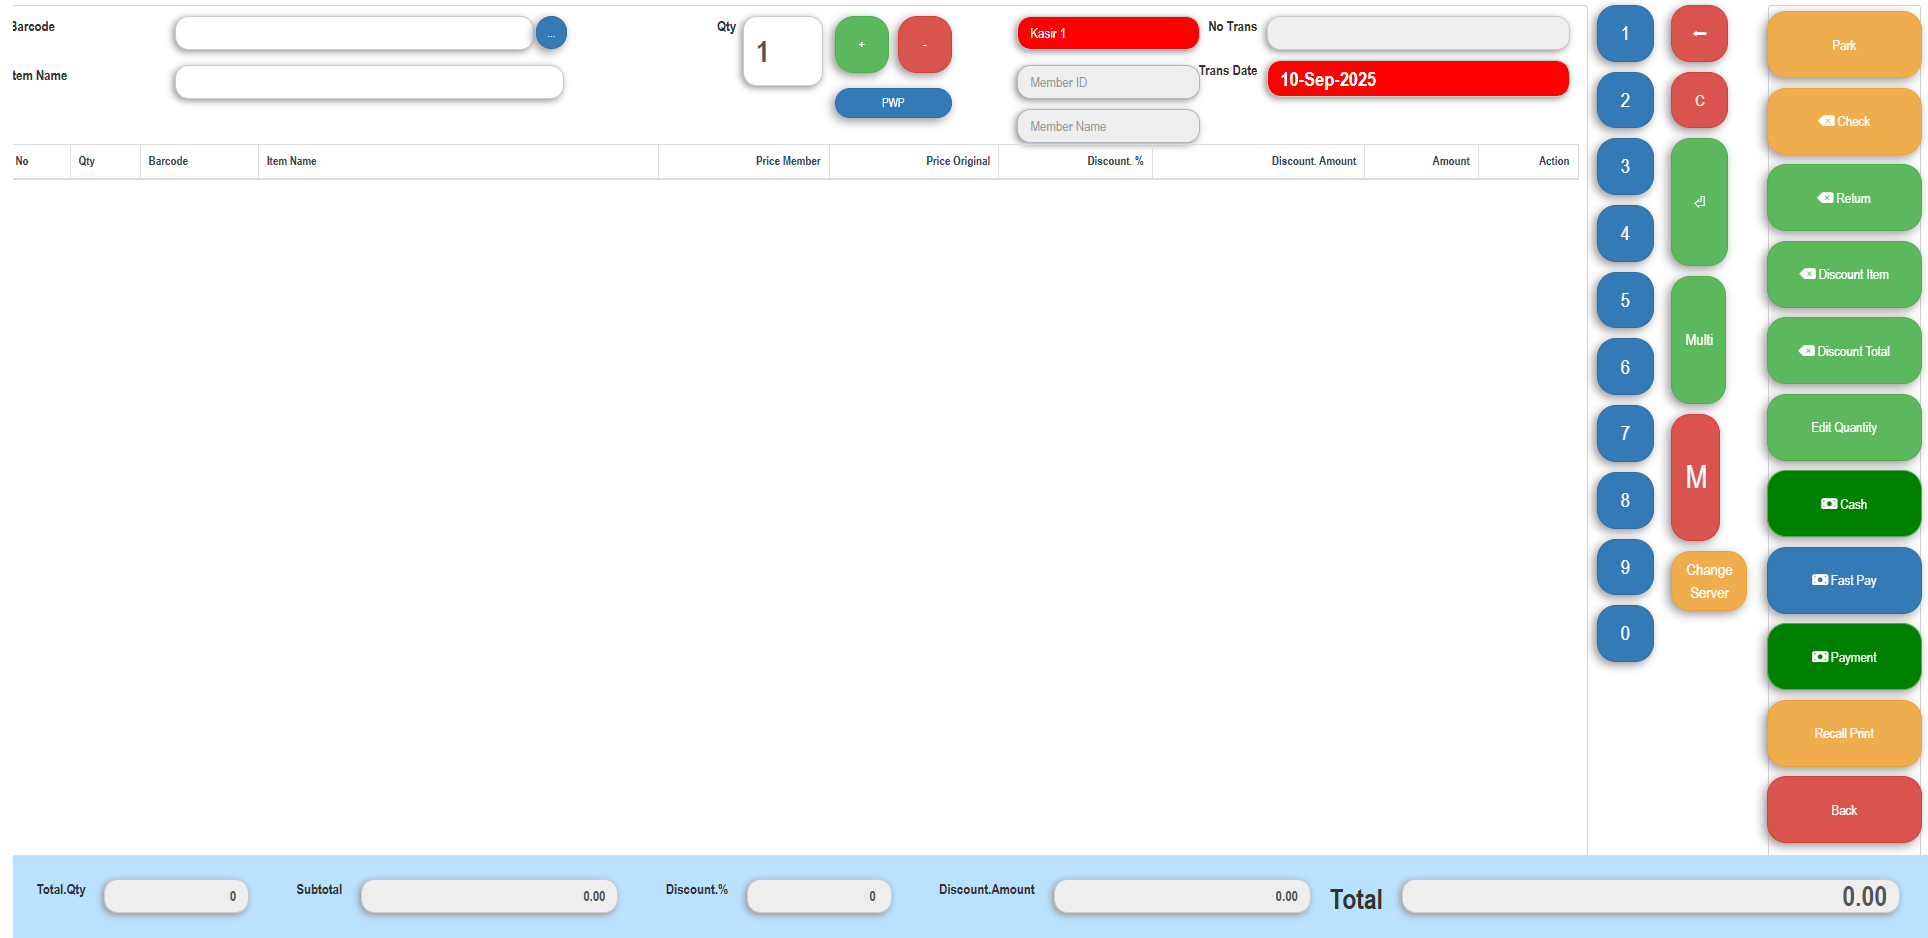
Task: Click the Edit Quantity button
Action: [x=1843, y=427]
